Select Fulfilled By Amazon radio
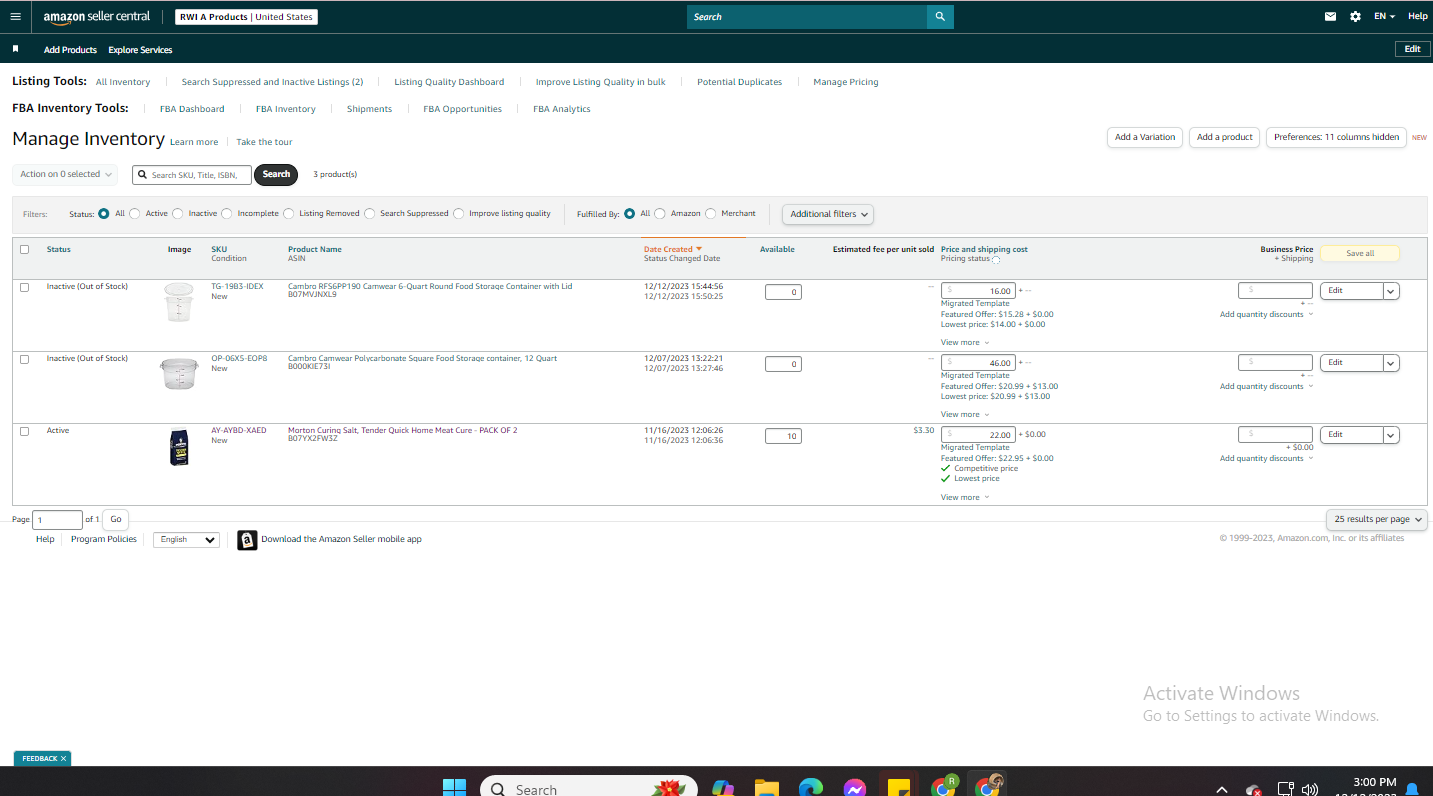Screen dimensions: 1433x796 click(660, 214)
